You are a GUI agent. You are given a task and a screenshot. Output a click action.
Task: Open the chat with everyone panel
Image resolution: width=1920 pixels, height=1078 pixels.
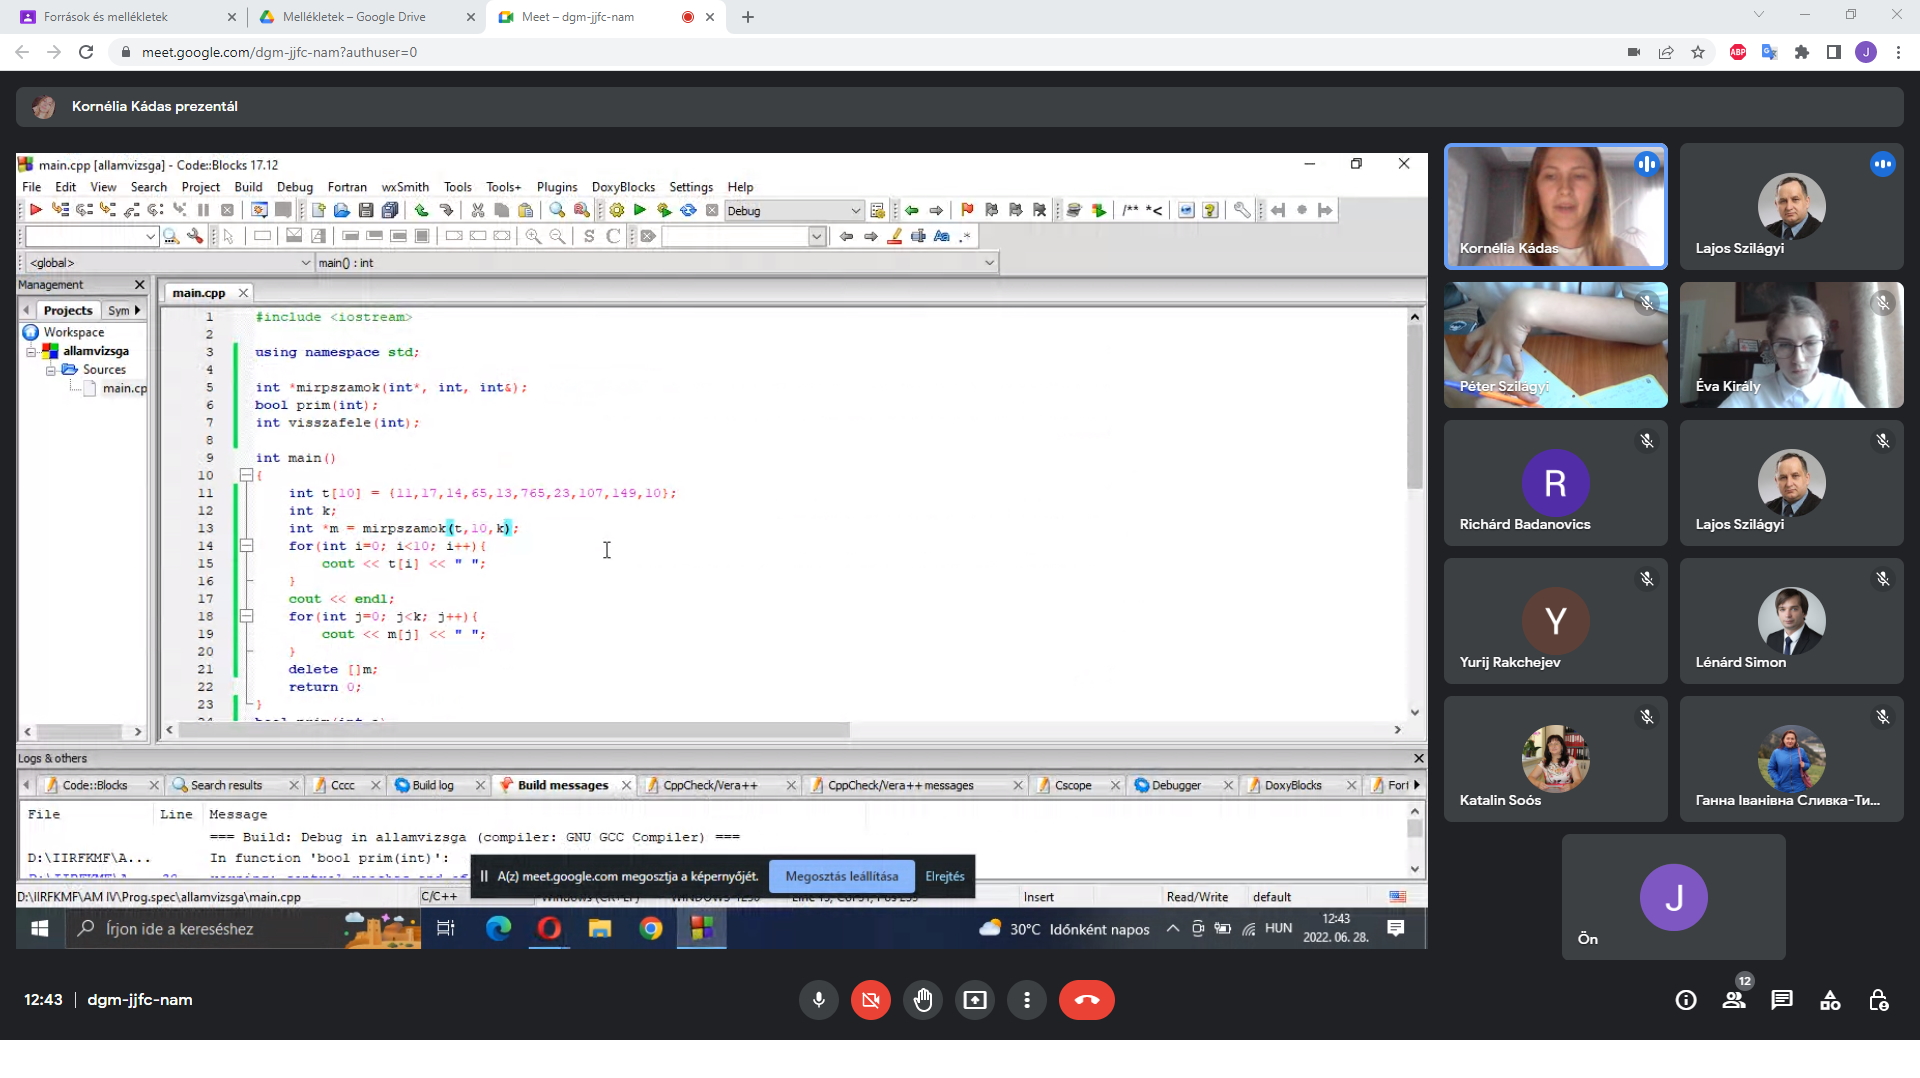[x=1782, y=1000]
